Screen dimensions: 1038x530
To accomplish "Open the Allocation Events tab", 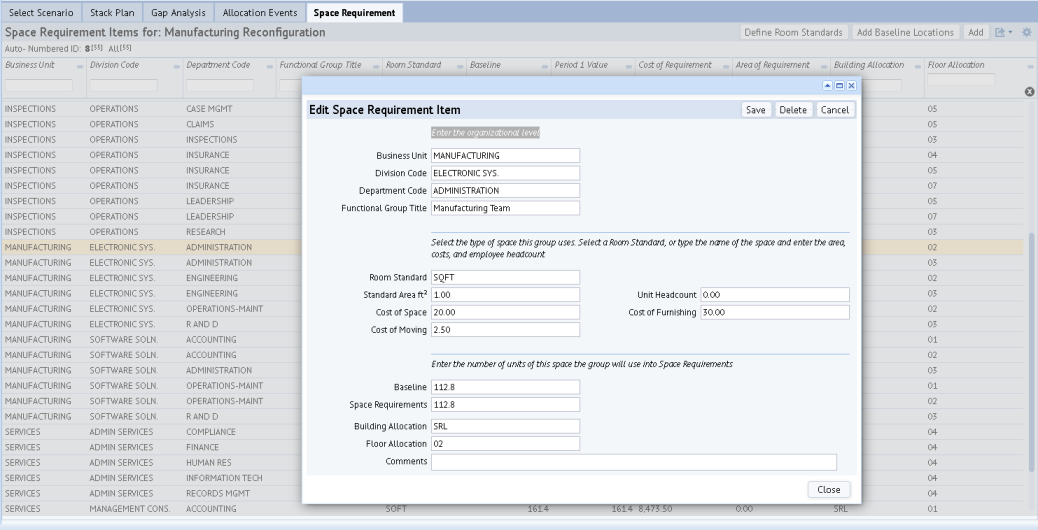I will click(260, 13).
